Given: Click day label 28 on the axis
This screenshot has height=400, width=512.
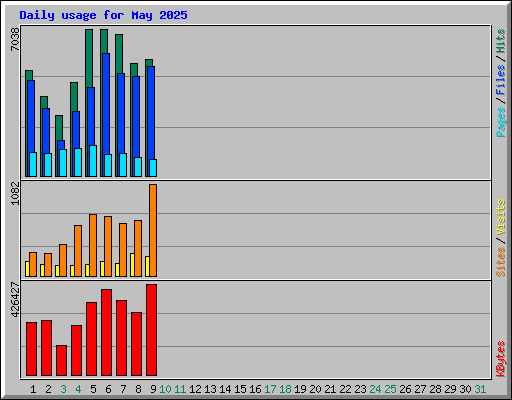Looking at the screenshot, I should (435, 389).
